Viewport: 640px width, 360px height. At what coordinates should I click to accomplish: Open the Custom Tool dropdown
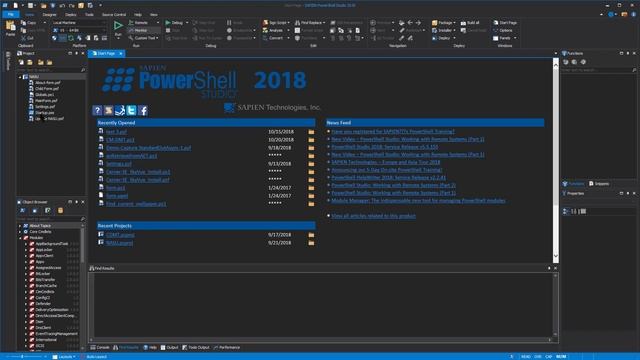(x=144, y=38)
